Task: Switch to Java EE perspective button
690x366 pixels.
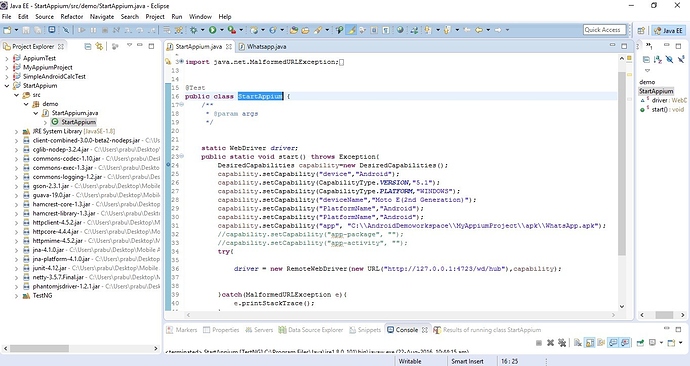Action: click(x=668, y=31)
